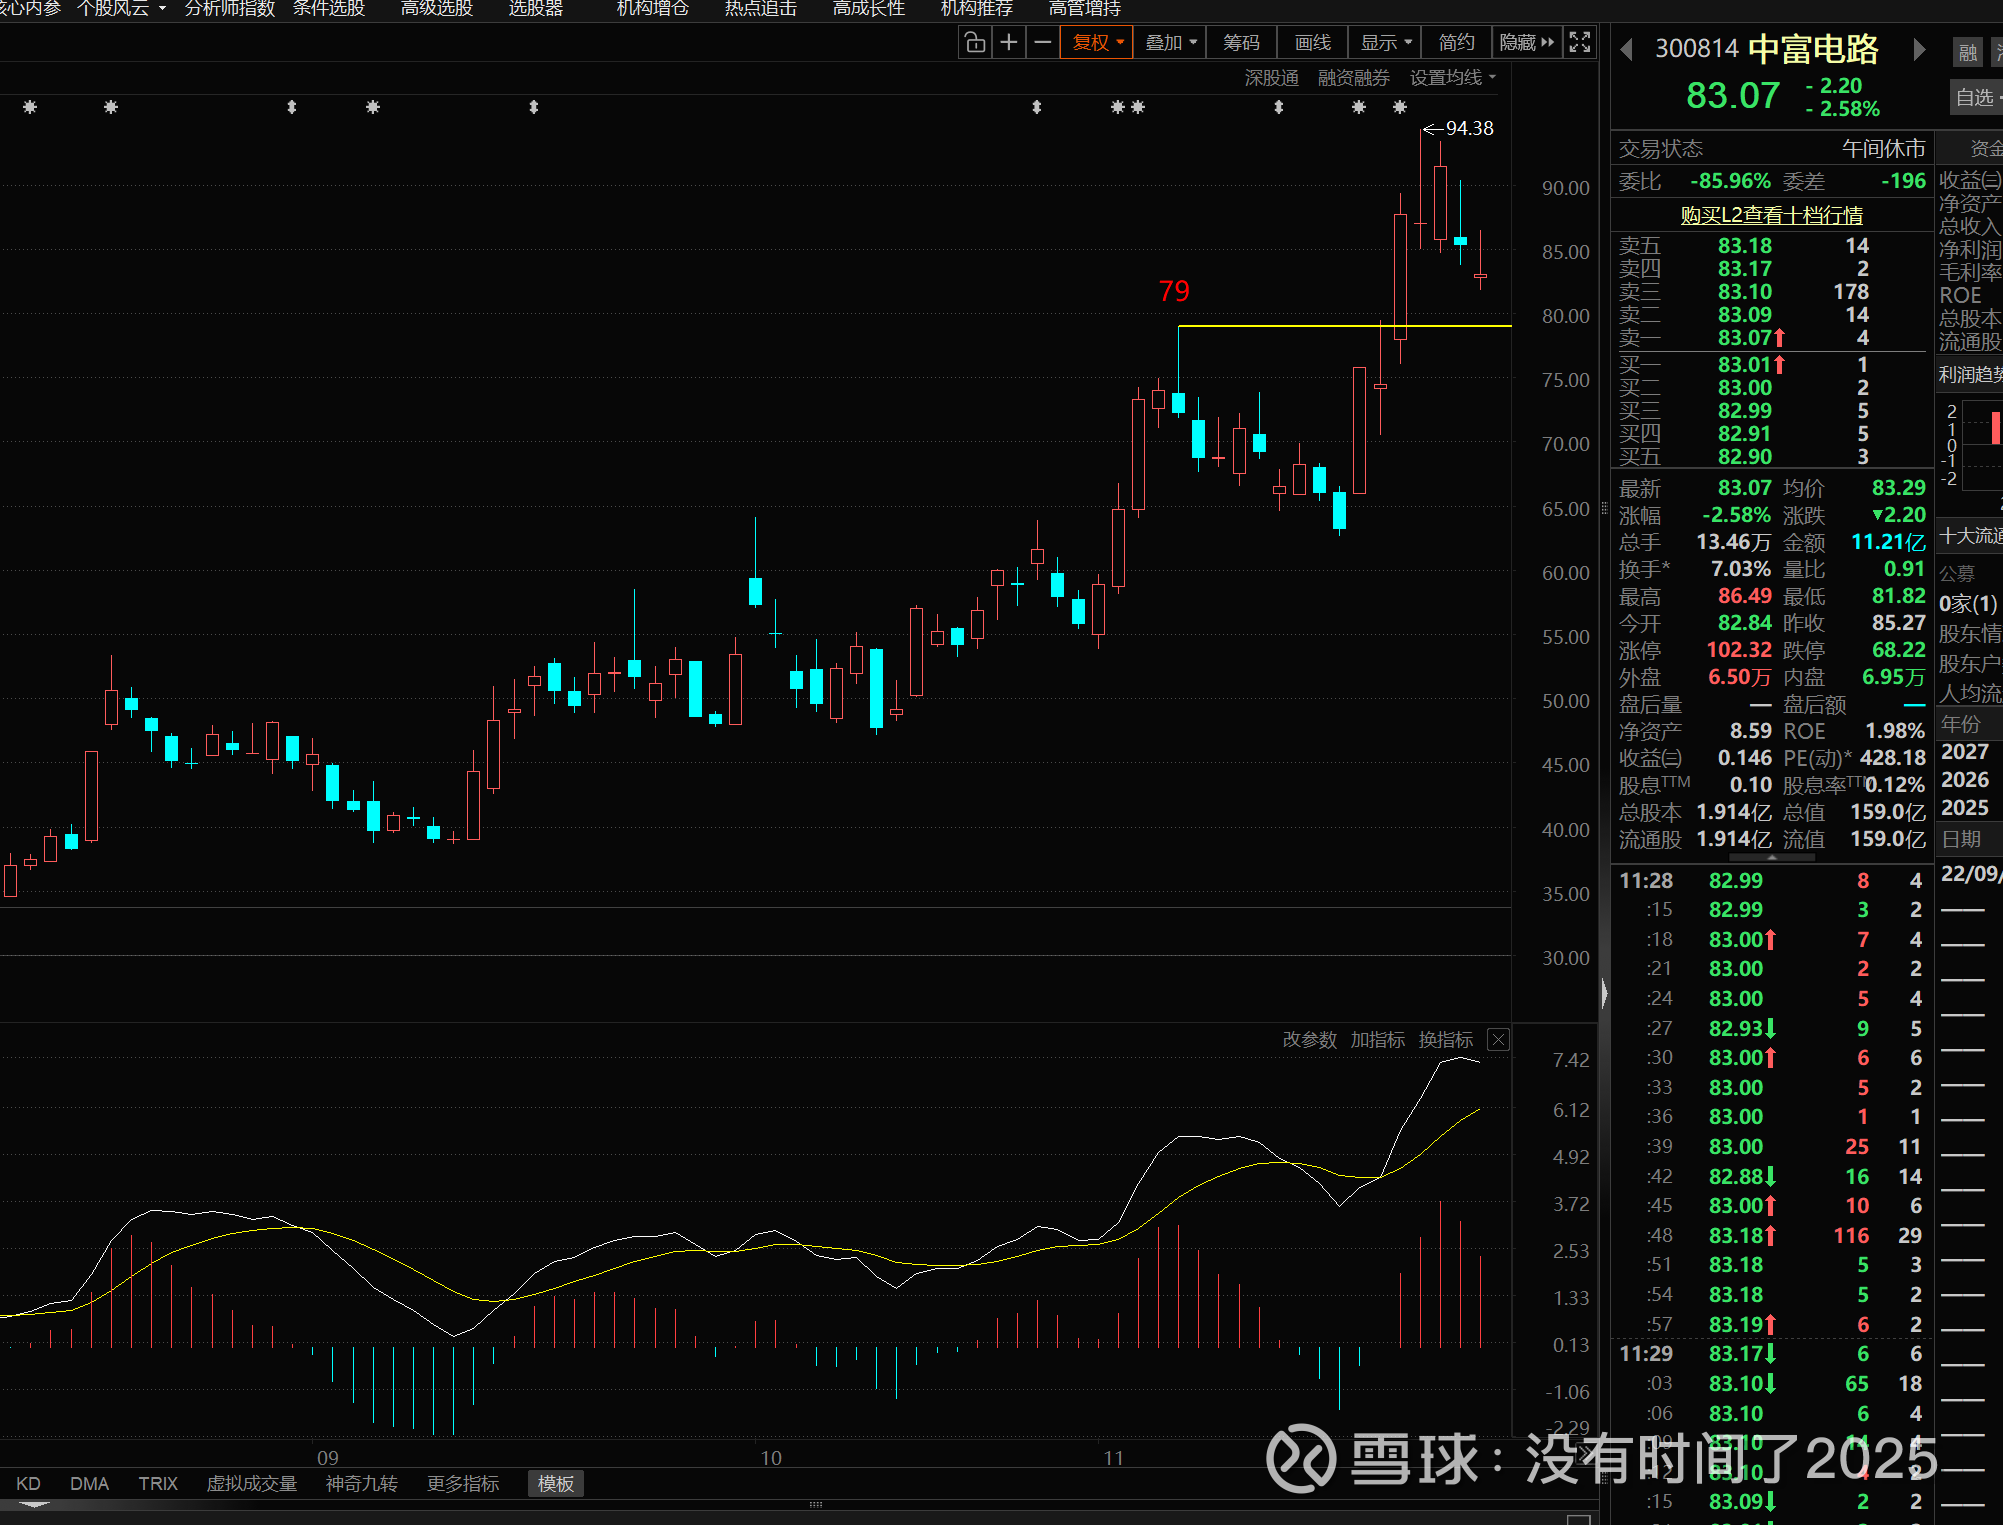Go to next stock with right arrow

[x=1918, y=50]
